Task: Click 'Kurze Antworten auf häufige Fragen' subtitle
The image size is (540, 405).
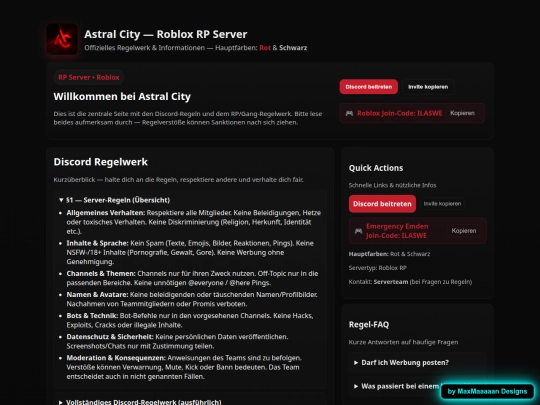Action: pyautogui.click(x=403, y=342)
